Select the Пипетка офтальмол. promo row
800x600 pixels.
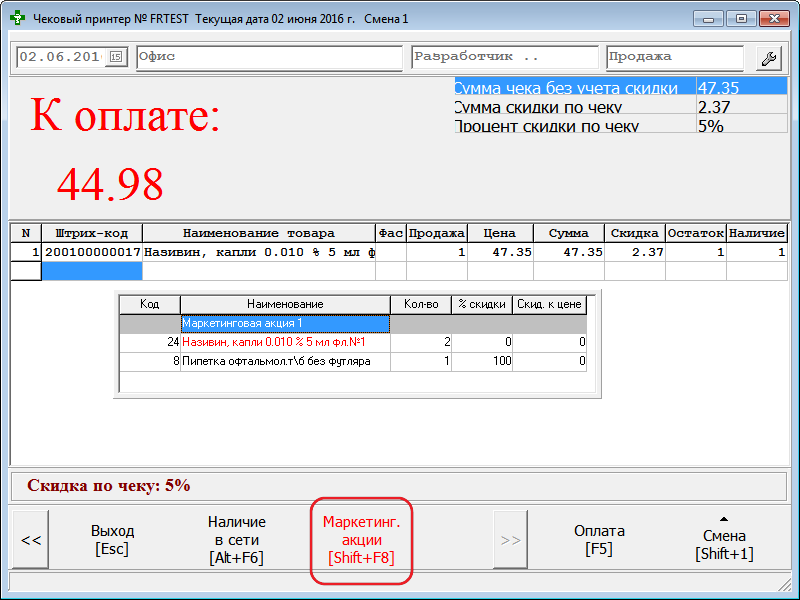pyautogui.click(x=285, y=361)
